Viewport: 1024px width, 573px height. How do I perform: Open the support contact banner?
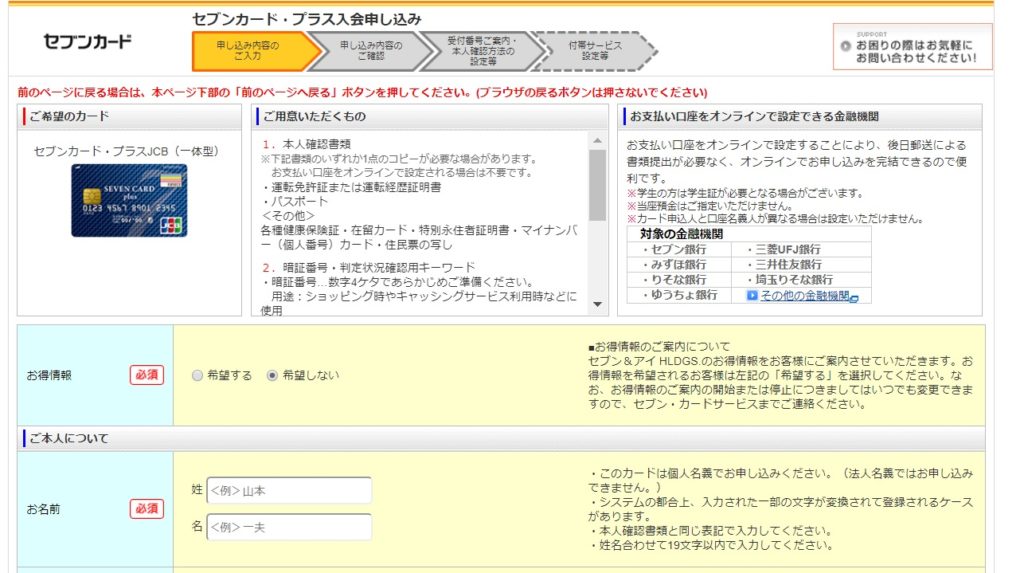point(912,46)
